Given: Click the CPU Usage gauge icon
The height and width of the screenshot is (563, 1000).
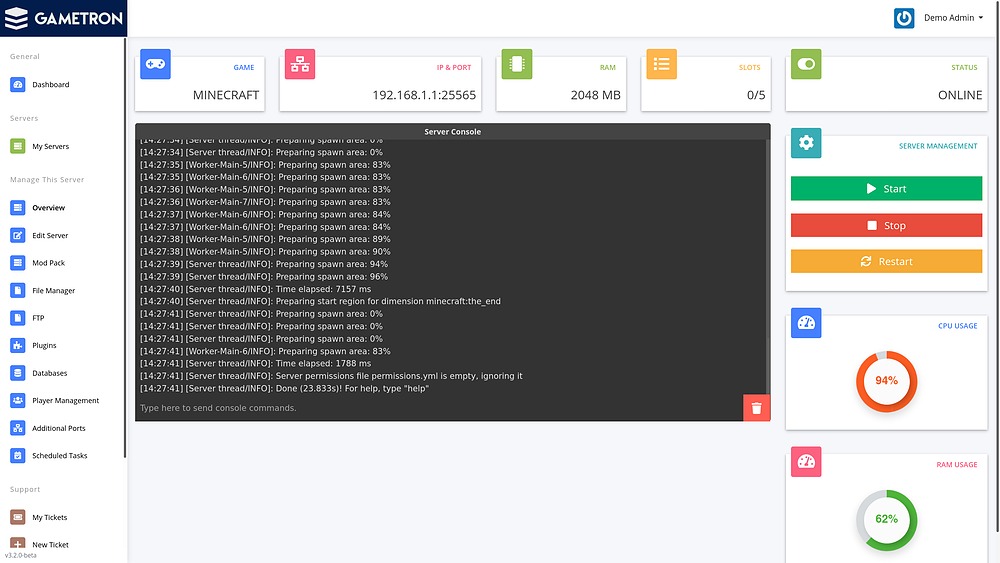Looking at the screenshot, I should coord(806,323).
